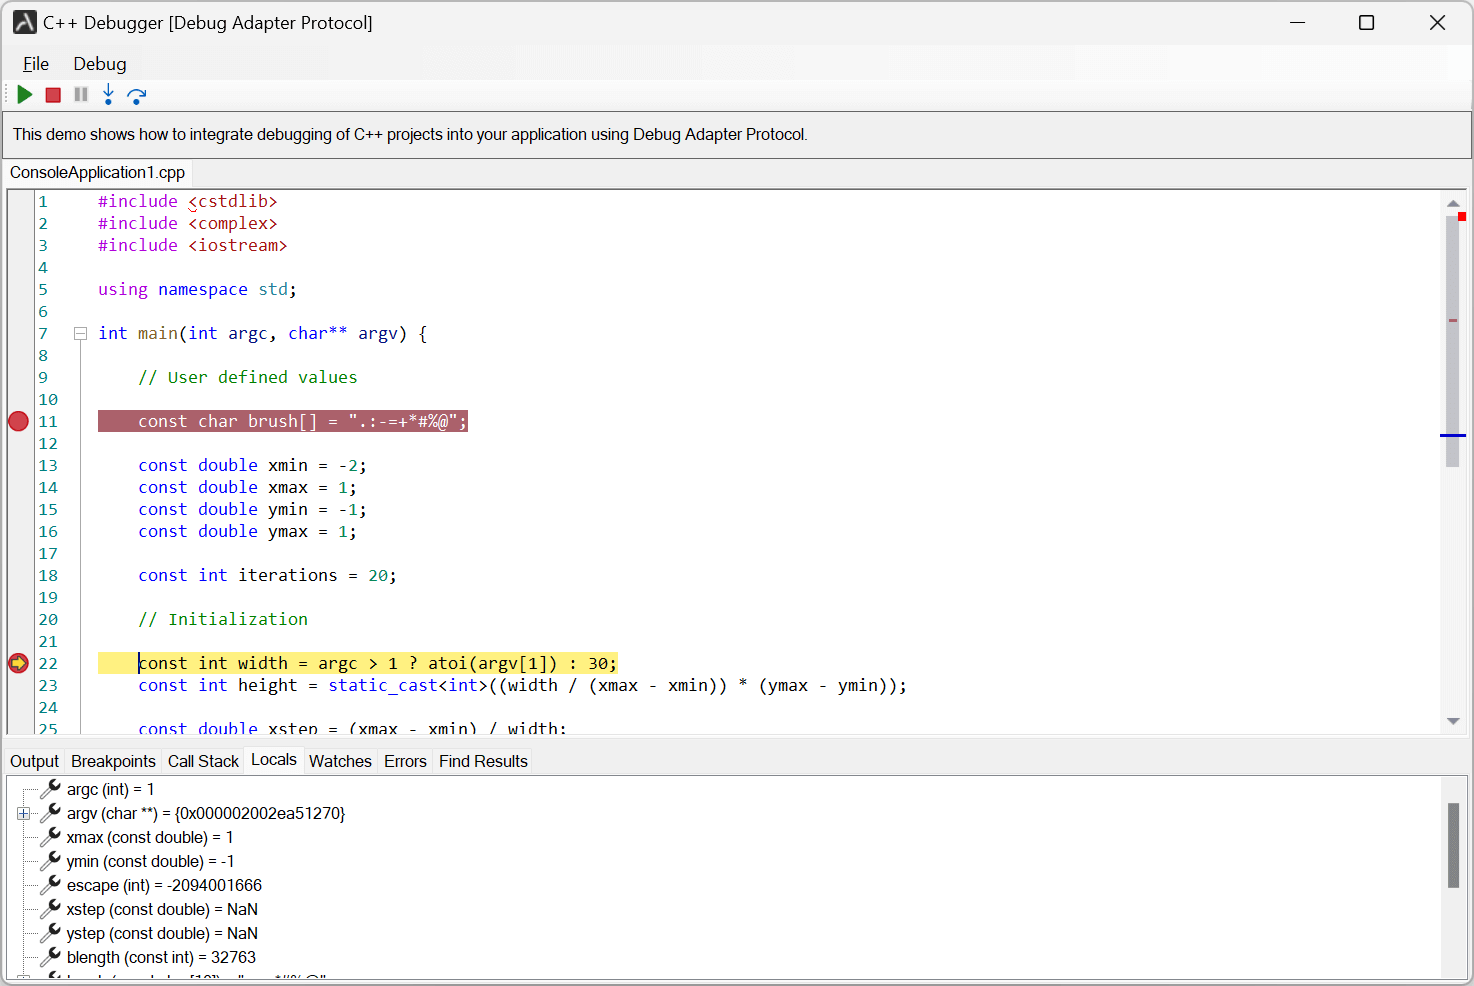Image resolution: width=1474 pixels, height=986 pixels.
Task: Click the red error marker on overview strip
Action: coord(1462,217)
